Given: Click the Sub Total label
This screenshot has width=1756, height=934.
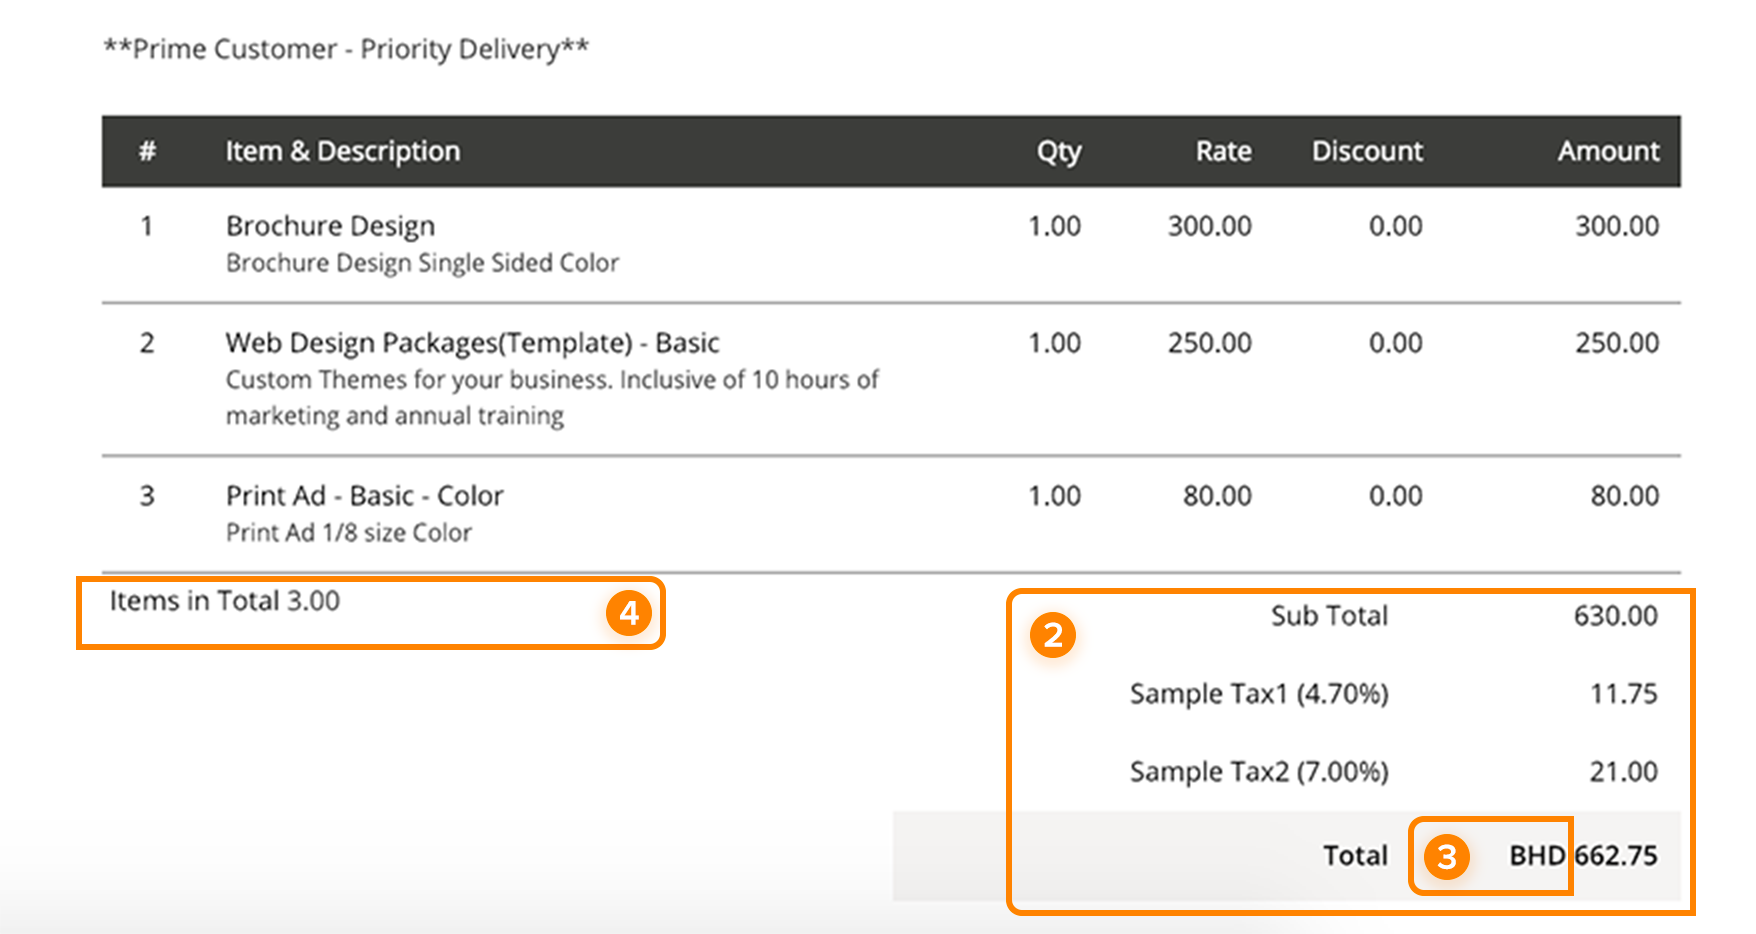Looking at the screenshot, I should click(x=1328, y=616).
